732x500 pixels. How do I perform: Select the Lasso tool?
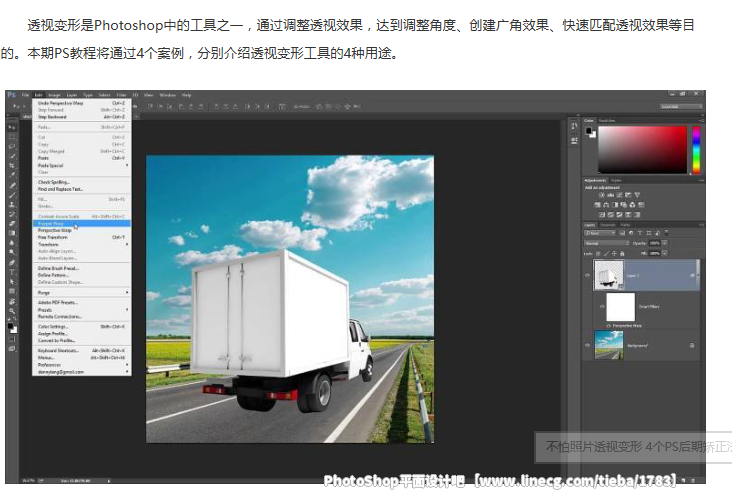pos(12,146)
